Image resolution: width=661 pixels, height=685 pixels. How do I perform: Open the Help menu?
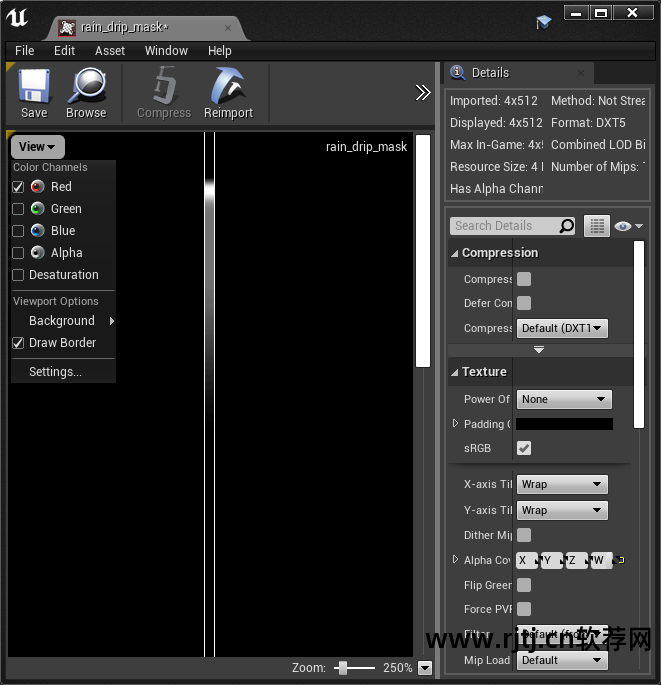pos(220,51)
